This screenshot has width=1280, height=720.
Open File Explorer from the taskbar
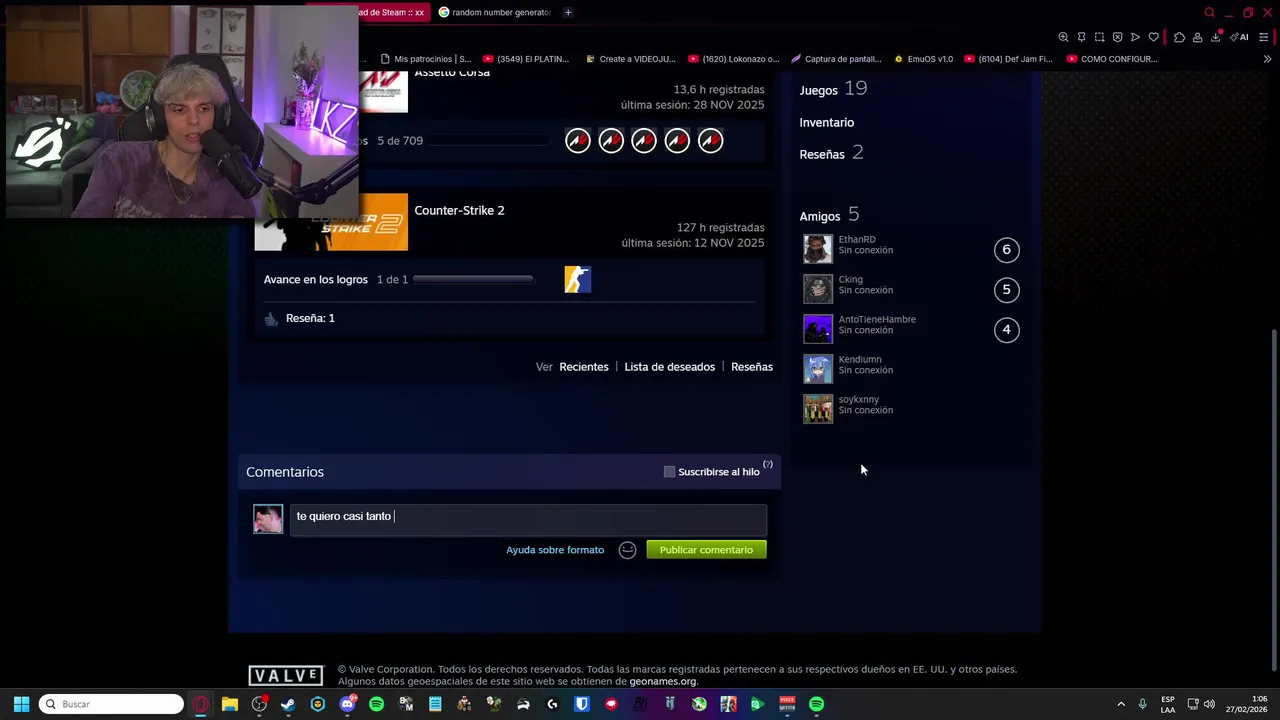(x=230, y=704)
